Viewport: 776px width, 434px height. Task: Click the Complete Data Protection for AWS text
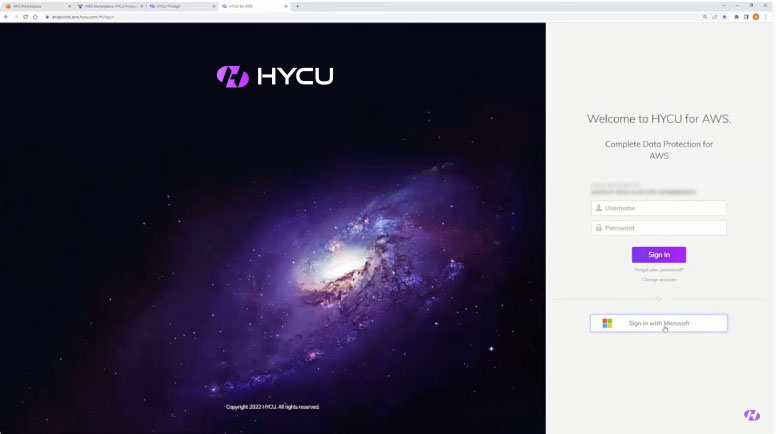659,149
